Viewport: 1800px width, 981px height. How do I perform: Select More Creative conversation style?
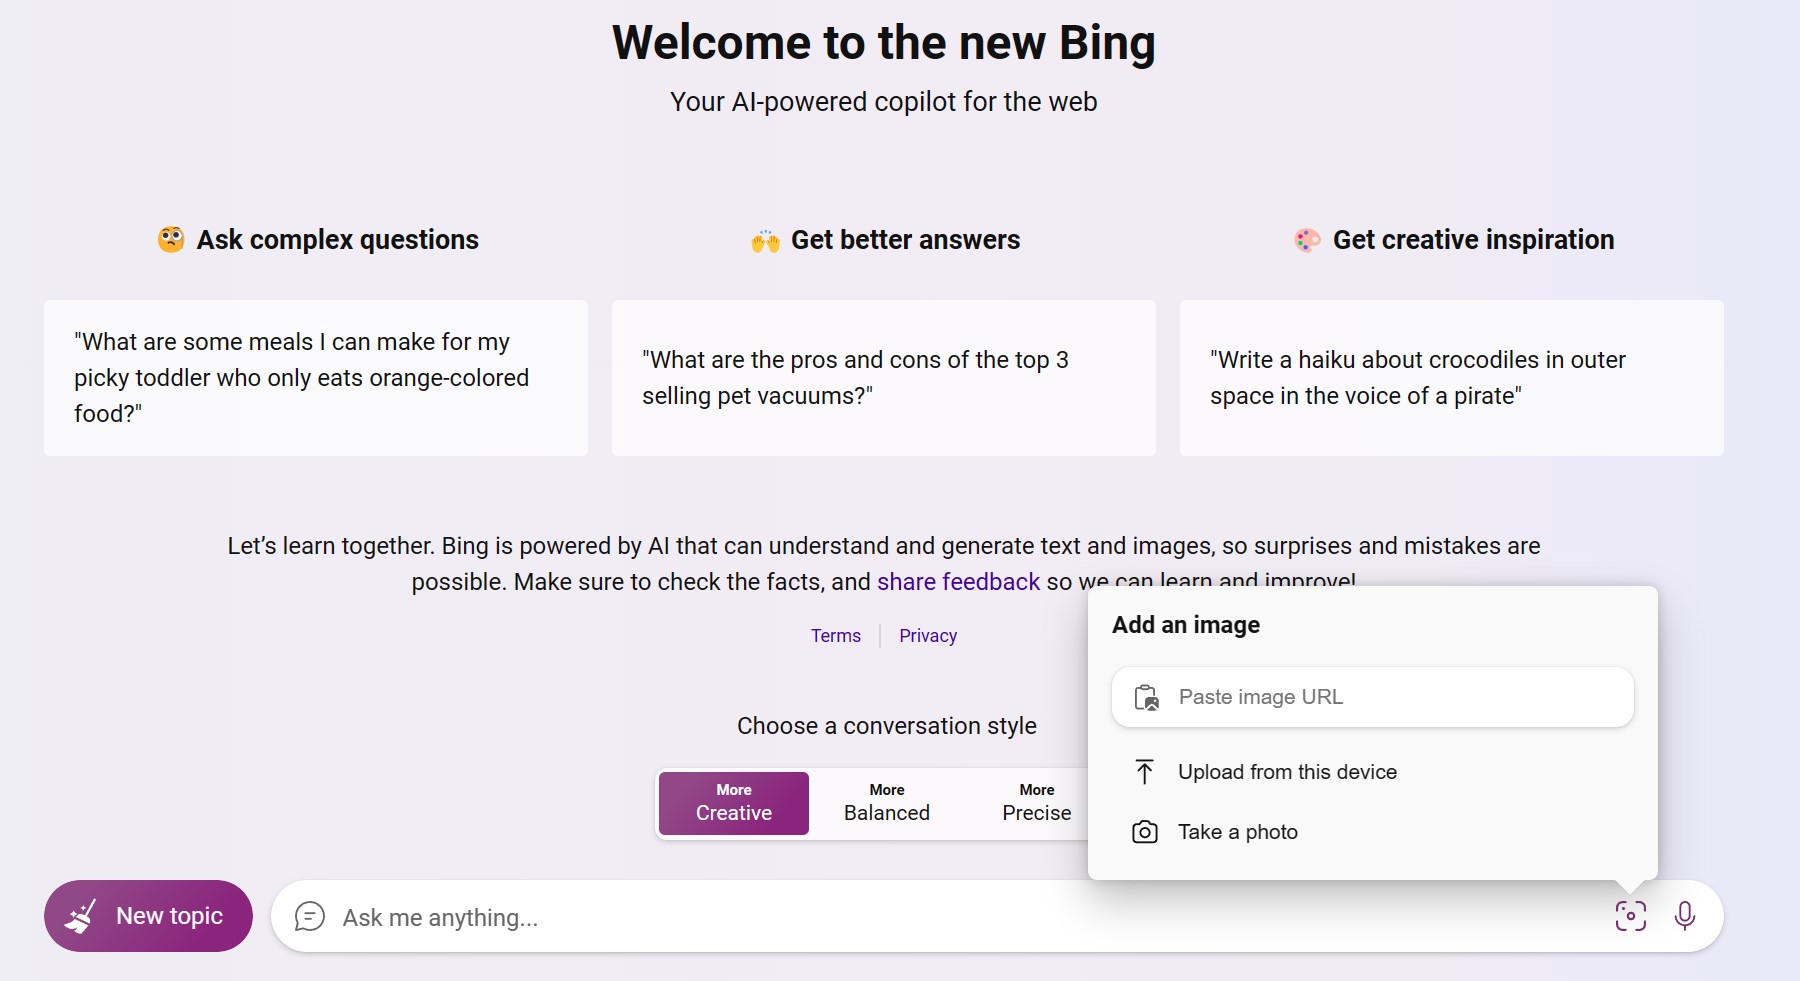(733, 803)
